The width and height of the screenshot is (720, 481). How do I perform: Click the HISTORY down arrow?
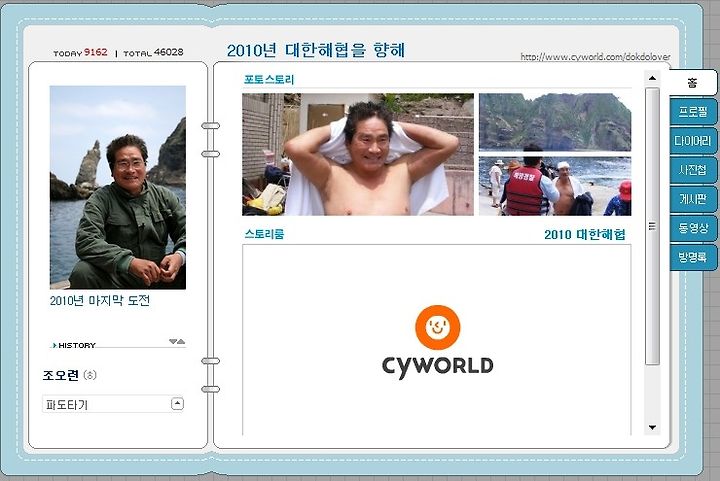point(173,341)
